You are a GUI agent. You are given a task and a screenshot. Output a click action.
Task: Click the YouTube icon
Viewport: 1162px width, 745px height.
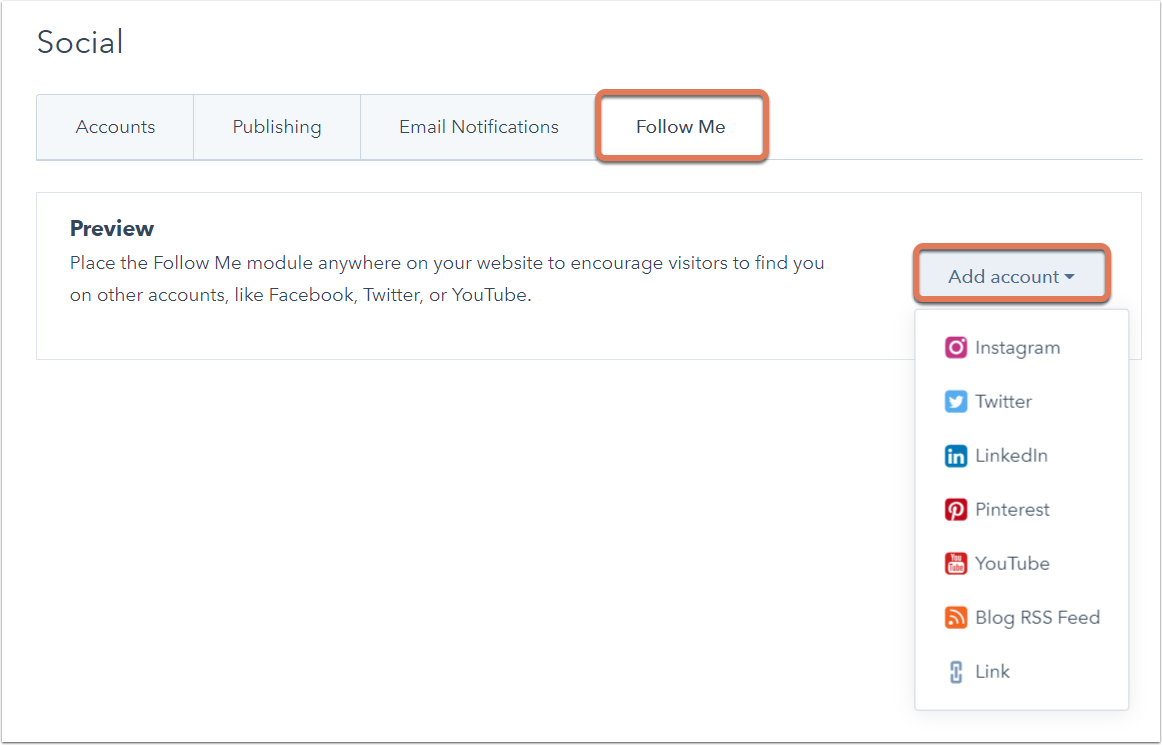pyautogui.click(x=955, y=563)
